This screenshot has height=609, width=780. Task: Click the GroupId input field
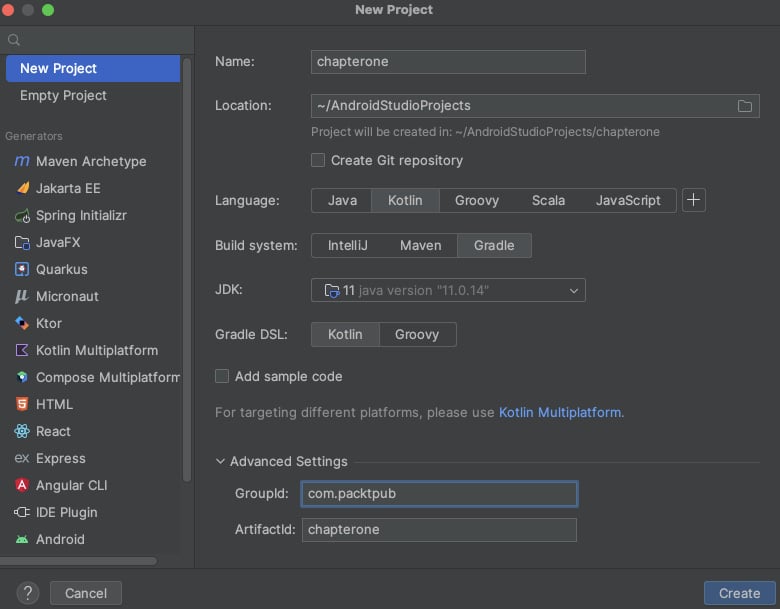pos(439,494)
